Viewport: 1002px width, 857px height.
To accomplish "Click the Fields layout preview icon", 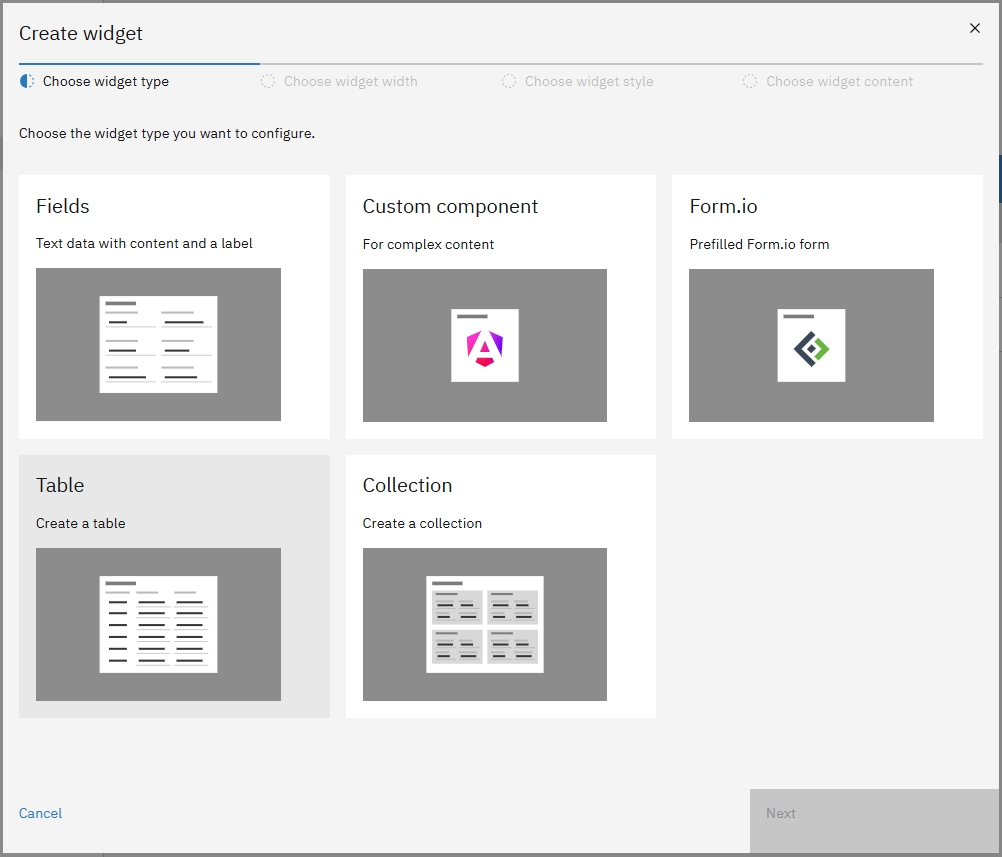I will point(158,344).
